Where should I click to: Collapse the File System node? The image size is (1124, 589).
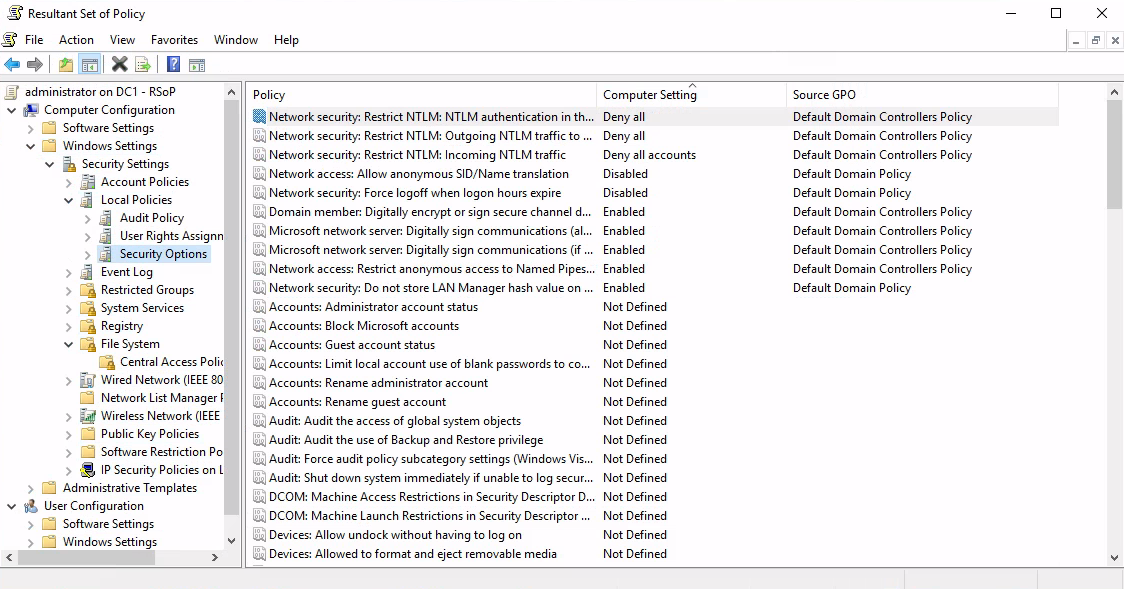point(68,345)
